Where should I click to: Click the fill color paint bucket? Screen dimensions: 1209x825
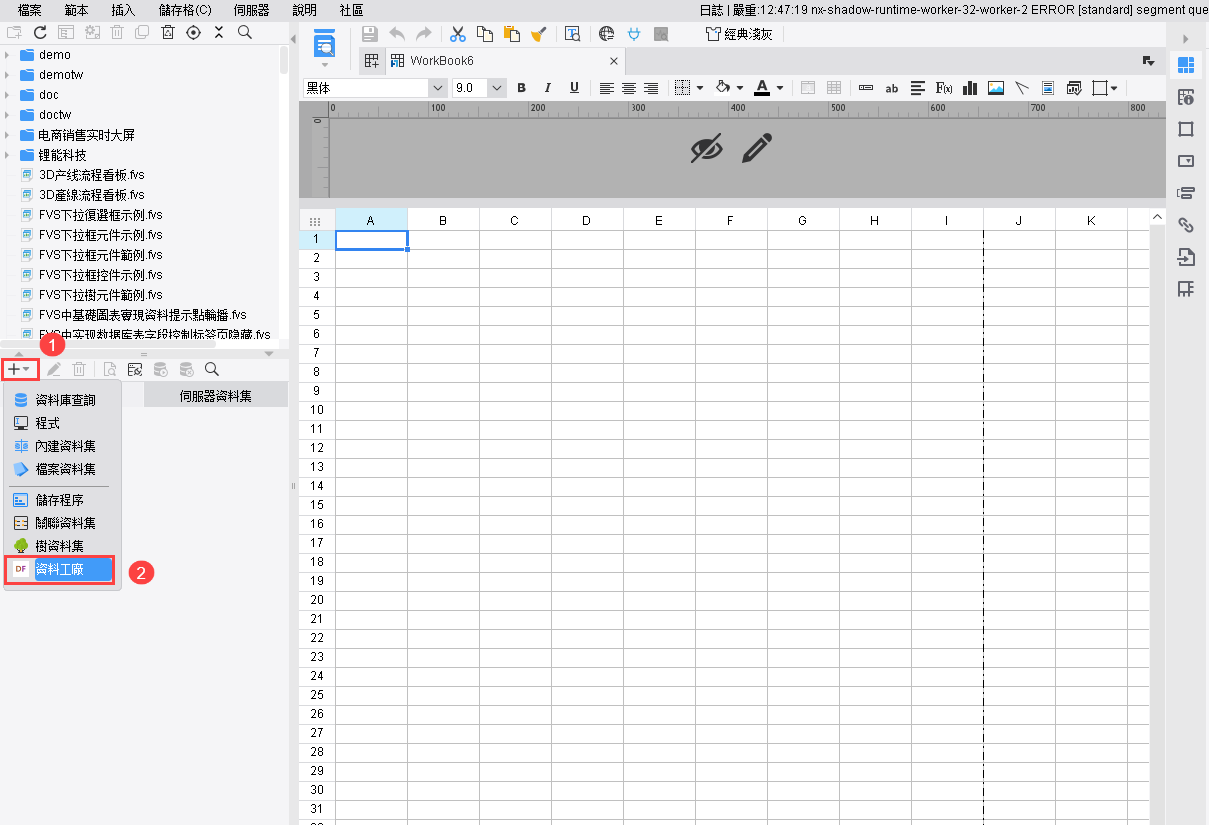pos(724,88)
